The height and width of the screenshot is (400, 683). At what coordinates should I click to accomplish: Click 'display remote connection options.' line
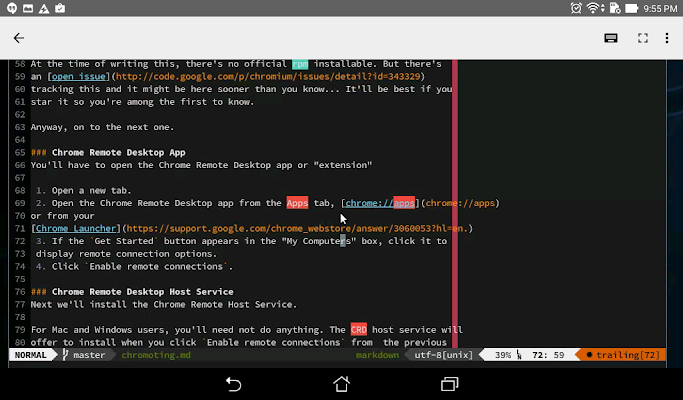(126, 254)
